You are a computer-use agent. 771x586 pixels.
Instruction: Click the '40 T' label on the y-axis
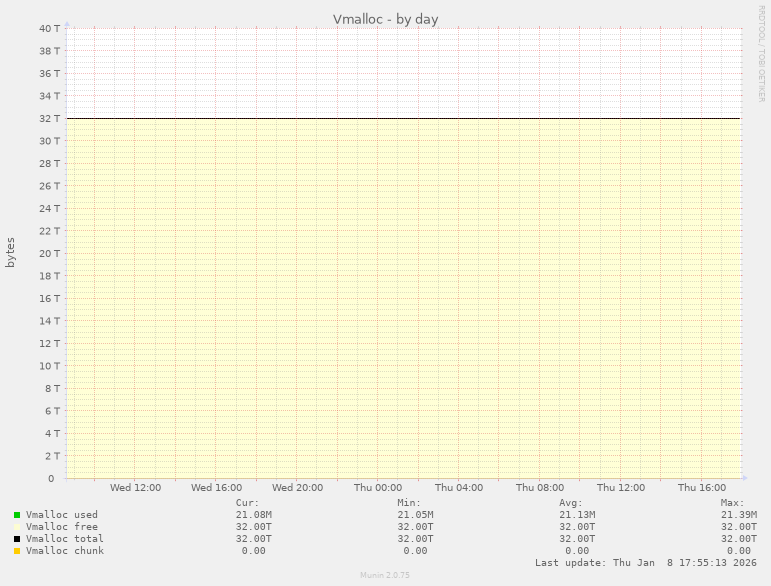click(50, 28)
